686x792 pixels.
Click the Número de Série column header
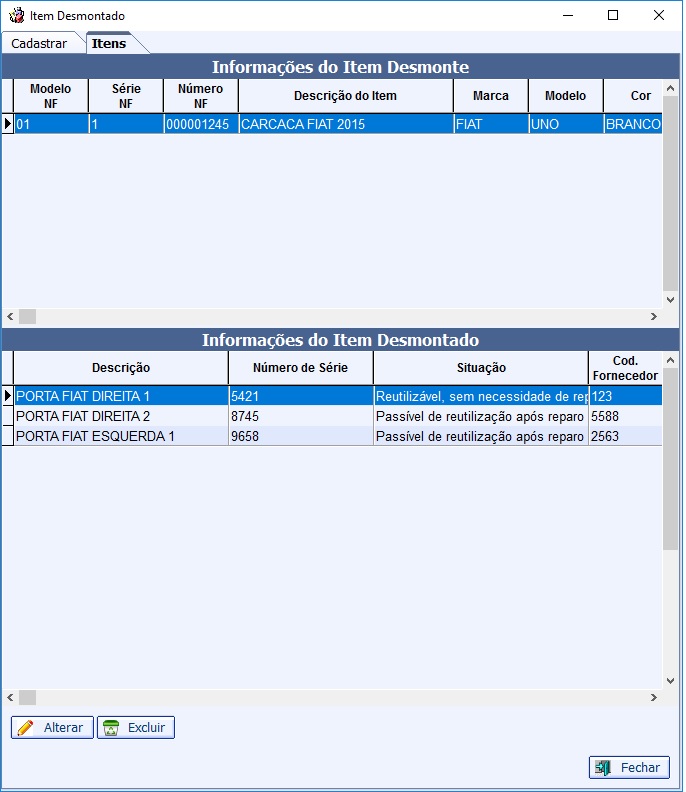click(x=301, y=368)
